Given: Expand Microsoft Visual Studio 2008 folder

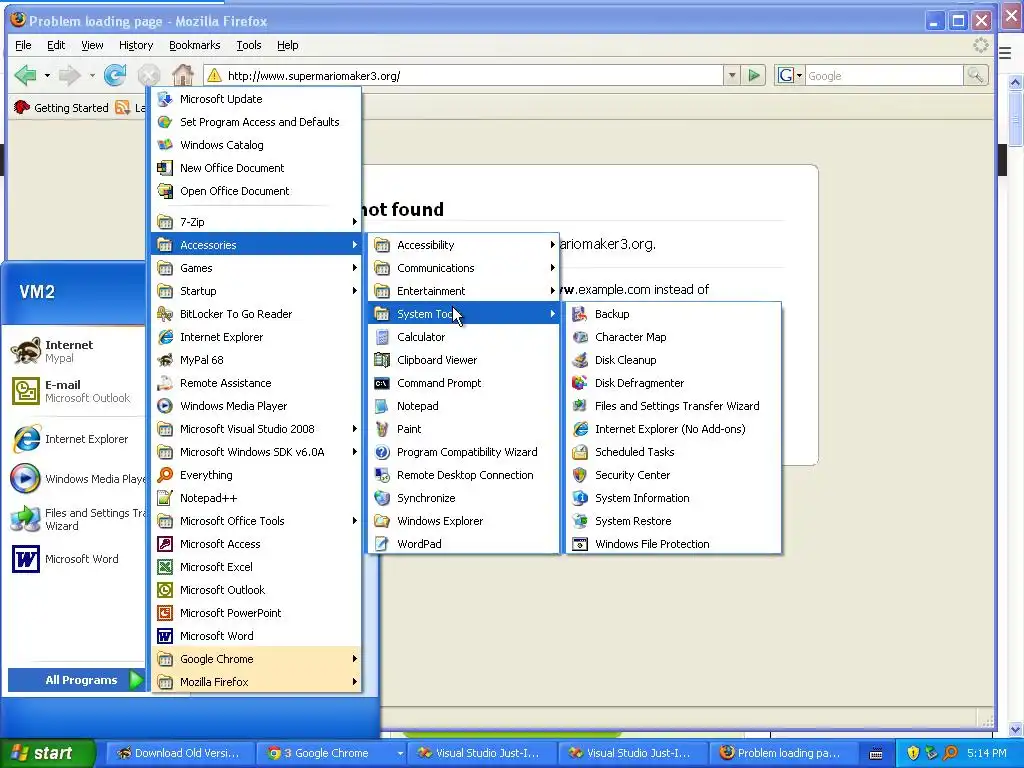Looking at the screenshot, I should point(256,429).
